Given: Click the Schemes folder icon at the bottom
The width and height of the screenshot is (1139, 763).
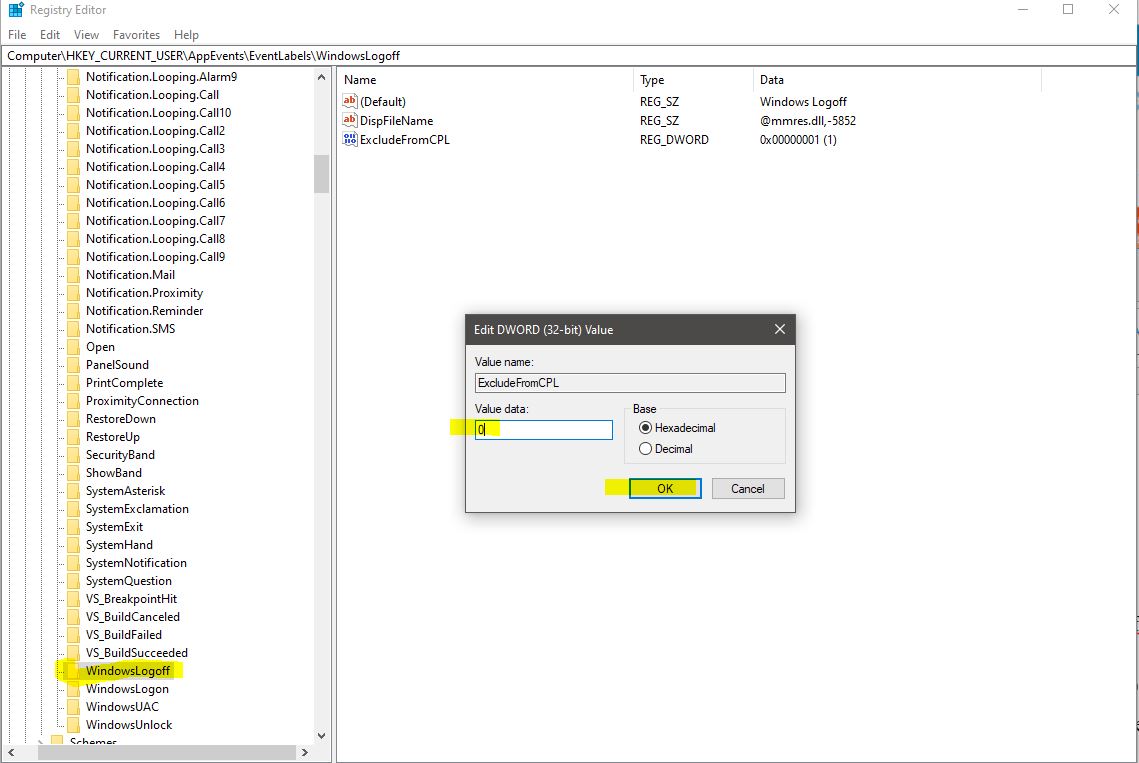Looking at the screenshot, I should 57,742.
